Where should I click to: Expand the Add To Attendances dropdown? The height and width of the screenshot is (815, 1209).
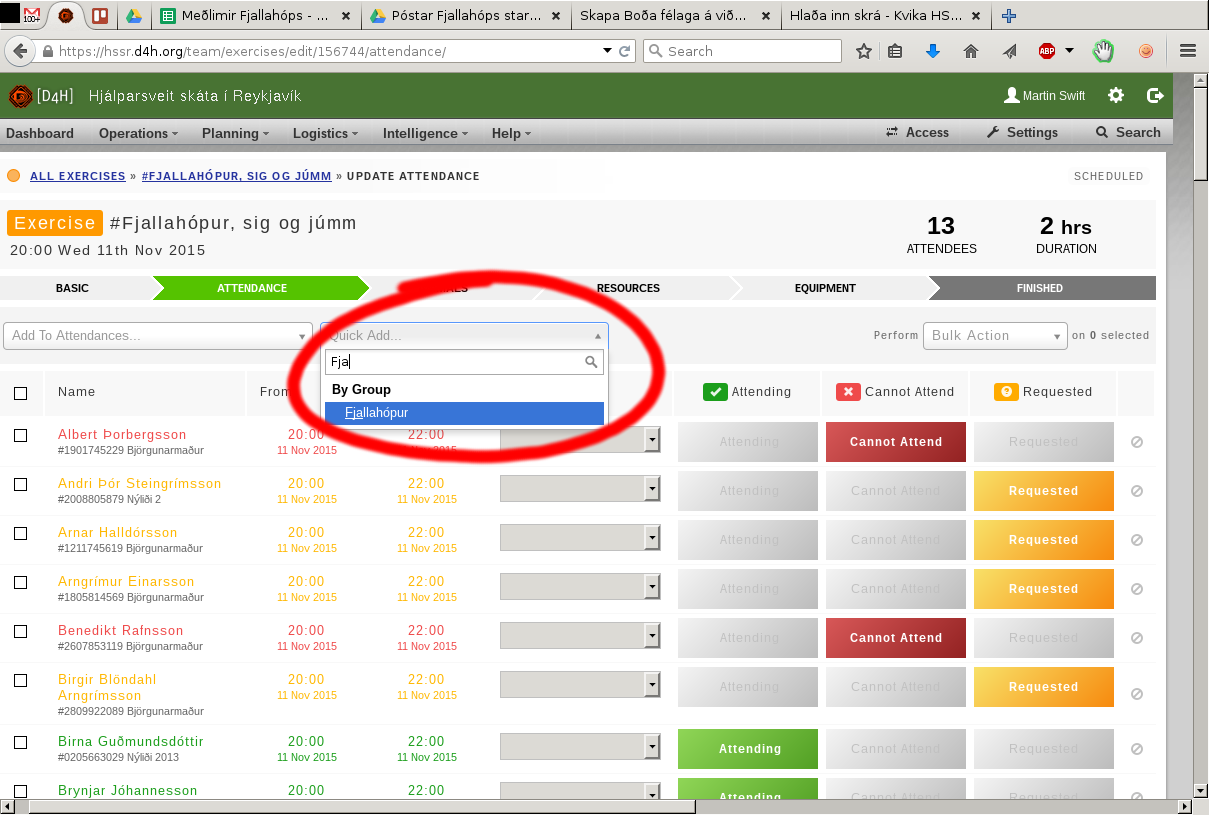(158, 336)
